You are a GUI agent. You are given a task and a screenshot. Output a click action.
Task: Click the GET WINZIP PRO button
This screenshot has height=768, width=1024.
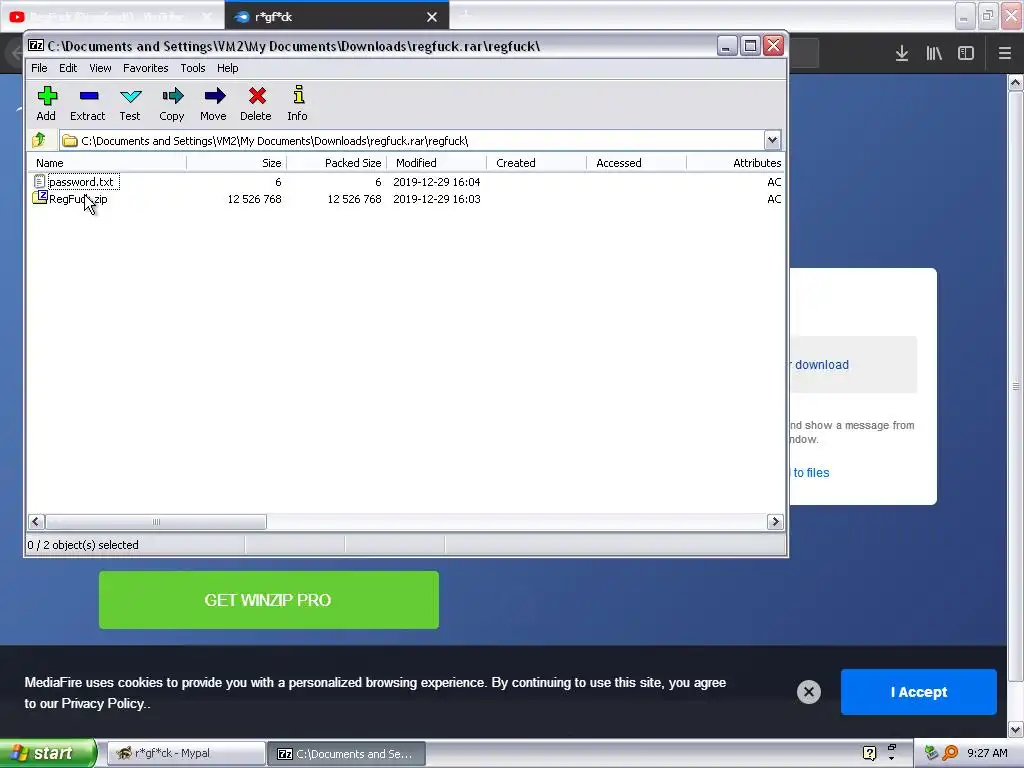[268, 600]
